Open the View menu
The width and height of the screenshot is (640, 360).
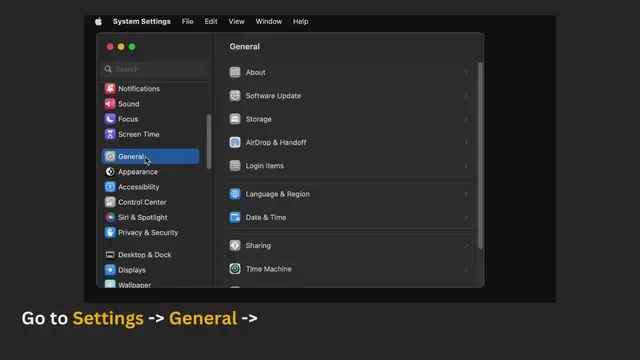click(236, 22)
